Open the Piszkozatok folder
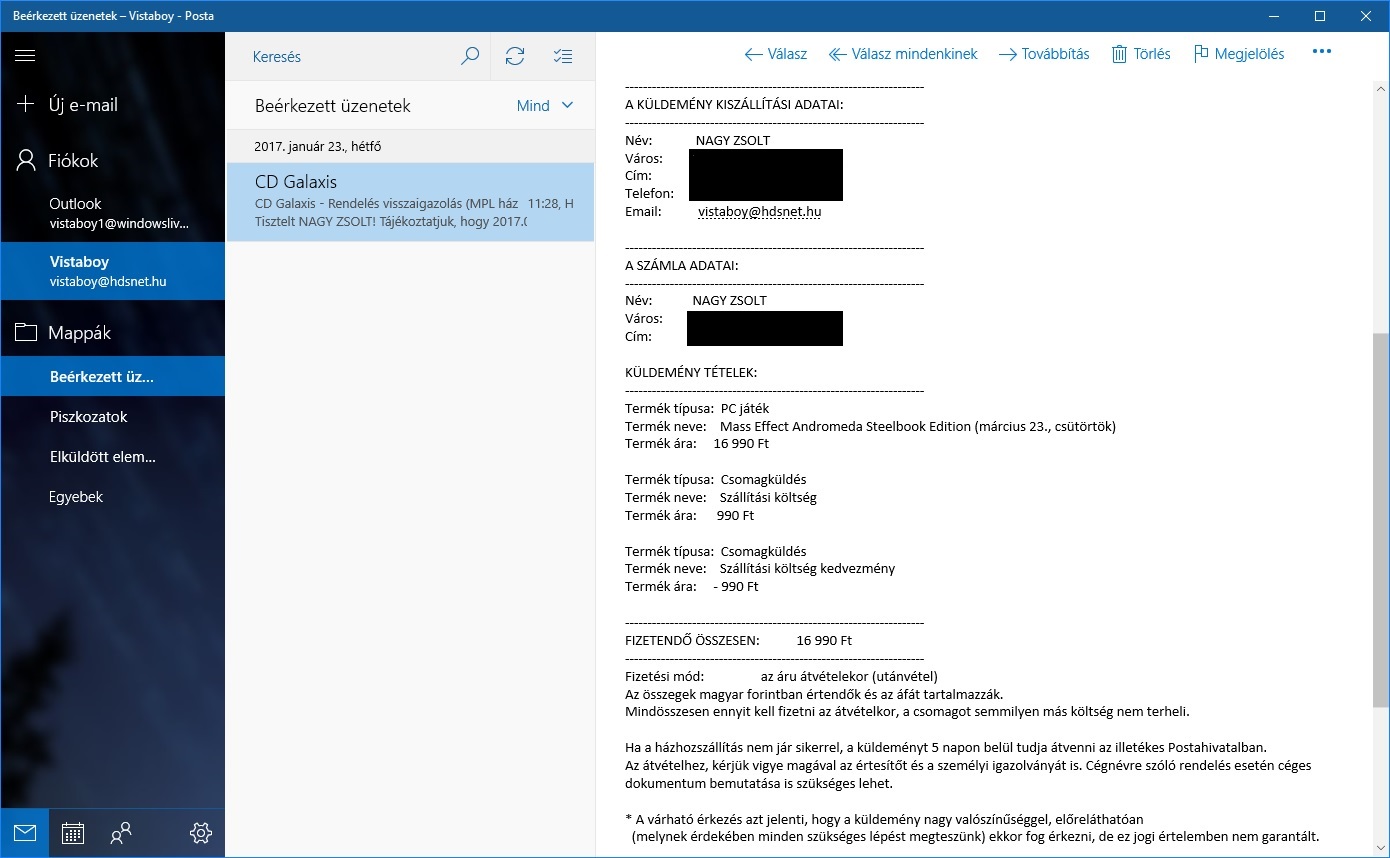1390x858 pixels. click(x=112, y=417)
